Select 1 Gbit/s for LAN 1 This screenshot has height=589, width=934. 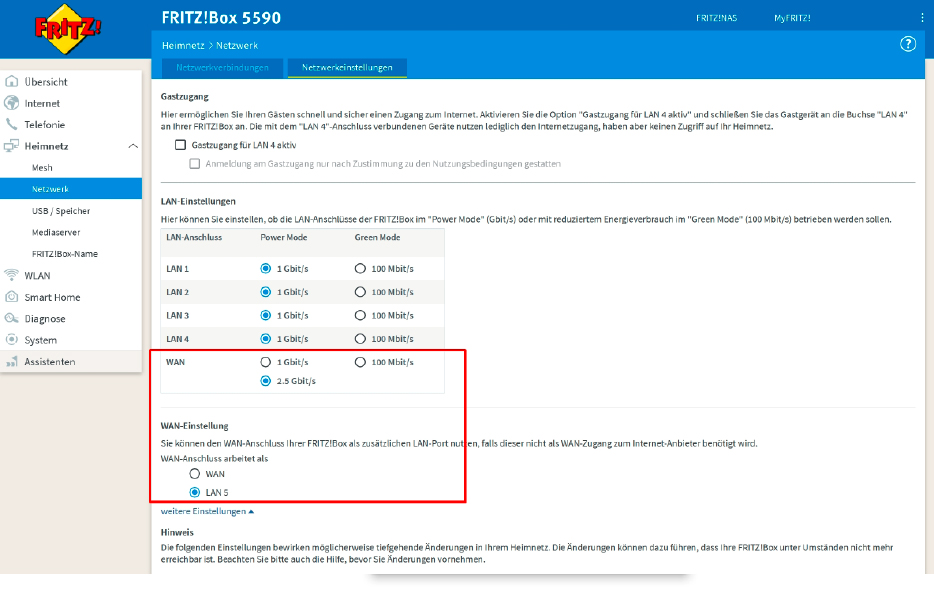tap(266, 269)
